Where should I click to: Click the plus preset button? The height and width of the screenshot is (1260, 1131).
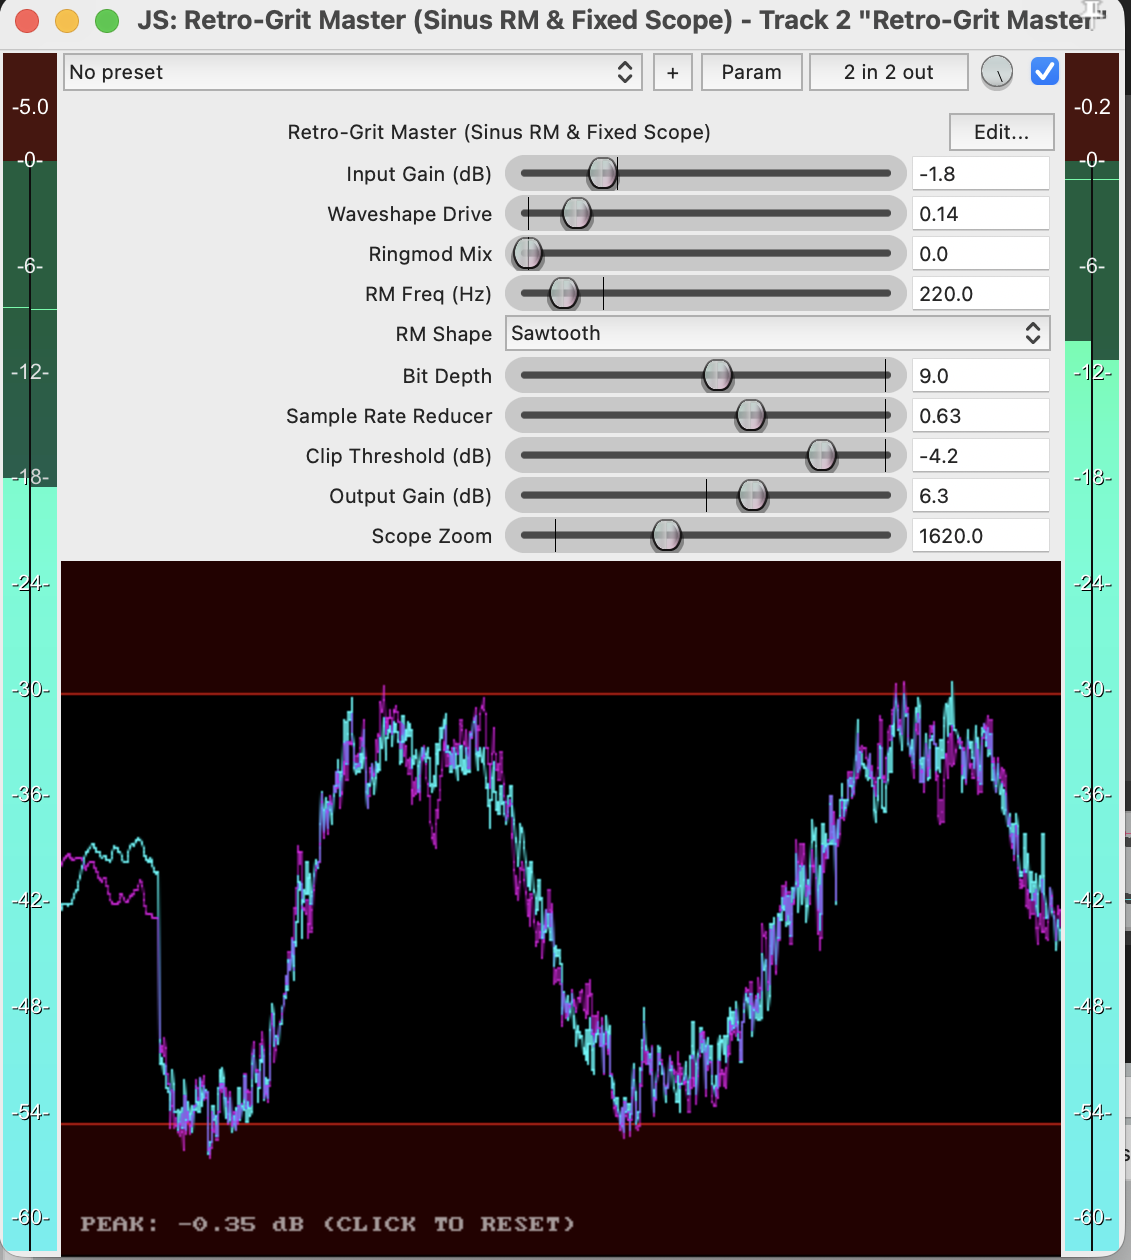(x=673, y=72)
